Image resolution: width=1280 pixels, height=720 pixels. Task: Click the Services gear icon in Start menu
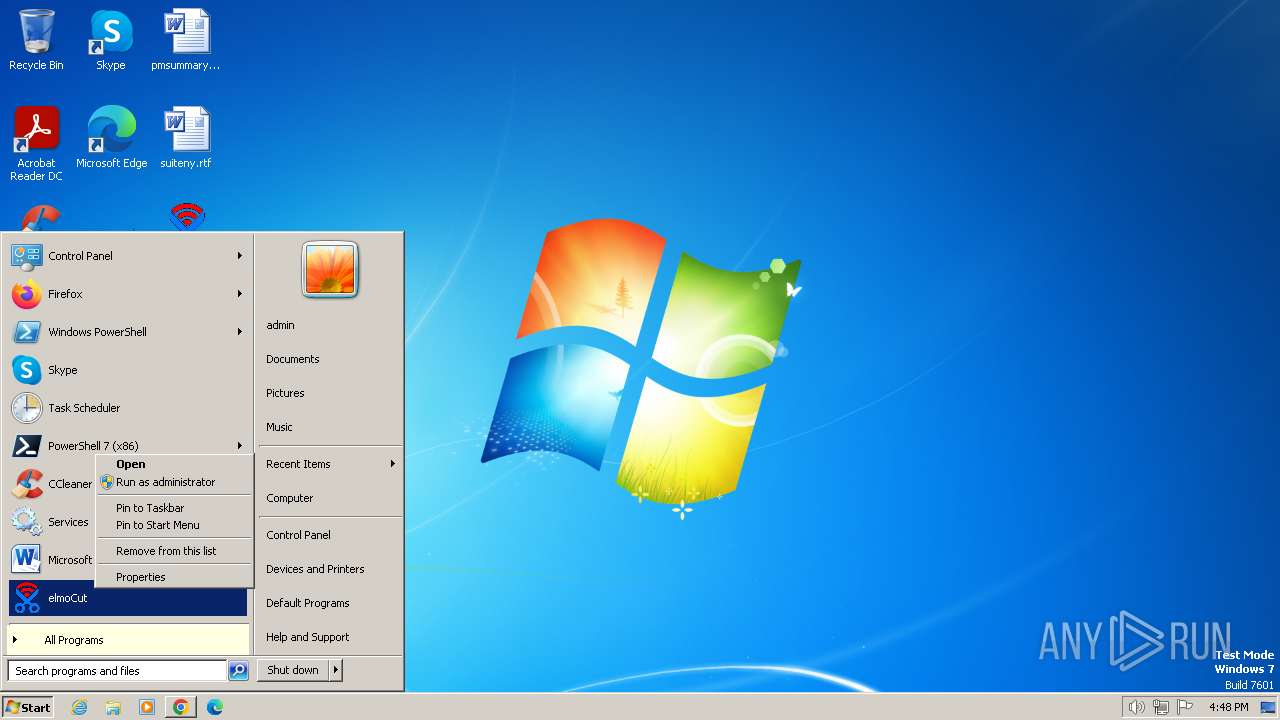pyautogui.click(x=26, y=522)
